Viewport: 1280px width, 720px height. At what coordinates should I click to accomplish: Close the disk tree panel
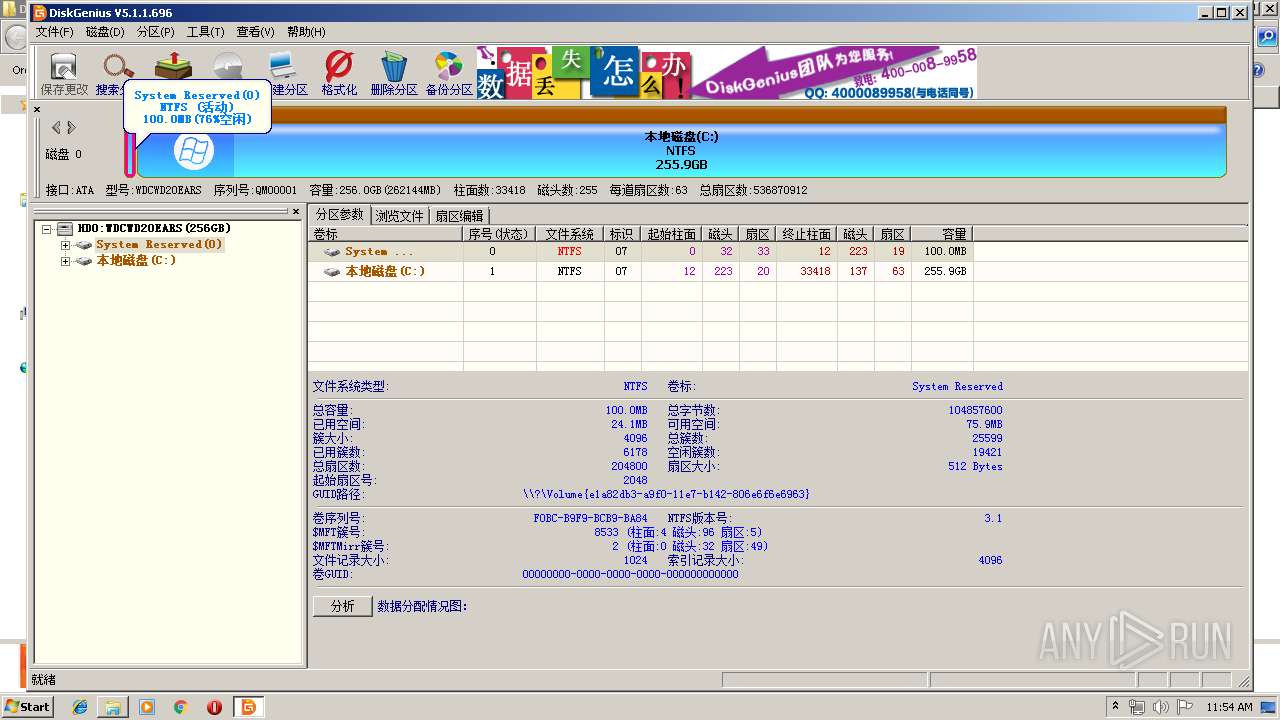[x=296, y=211]
